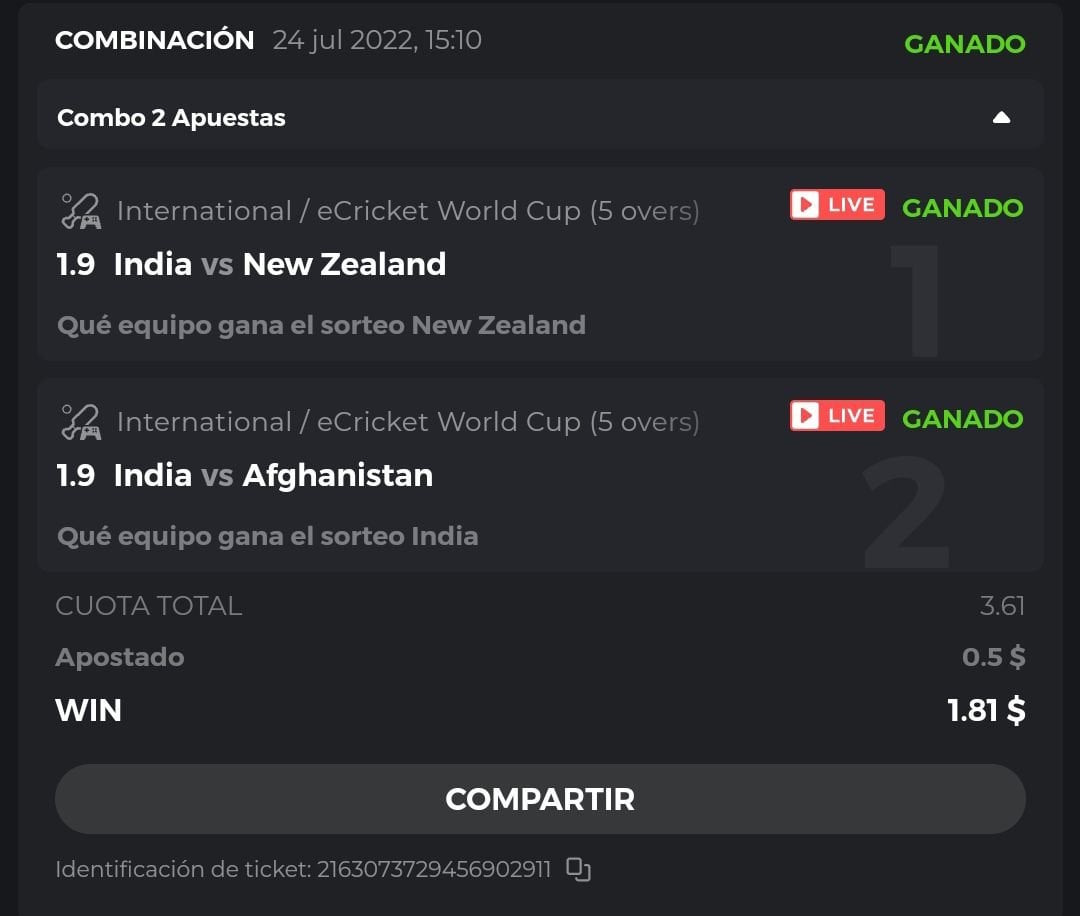Copy the ticket identification number icon
Viewport: 1080px width, 916px height.
pos(578,869)
